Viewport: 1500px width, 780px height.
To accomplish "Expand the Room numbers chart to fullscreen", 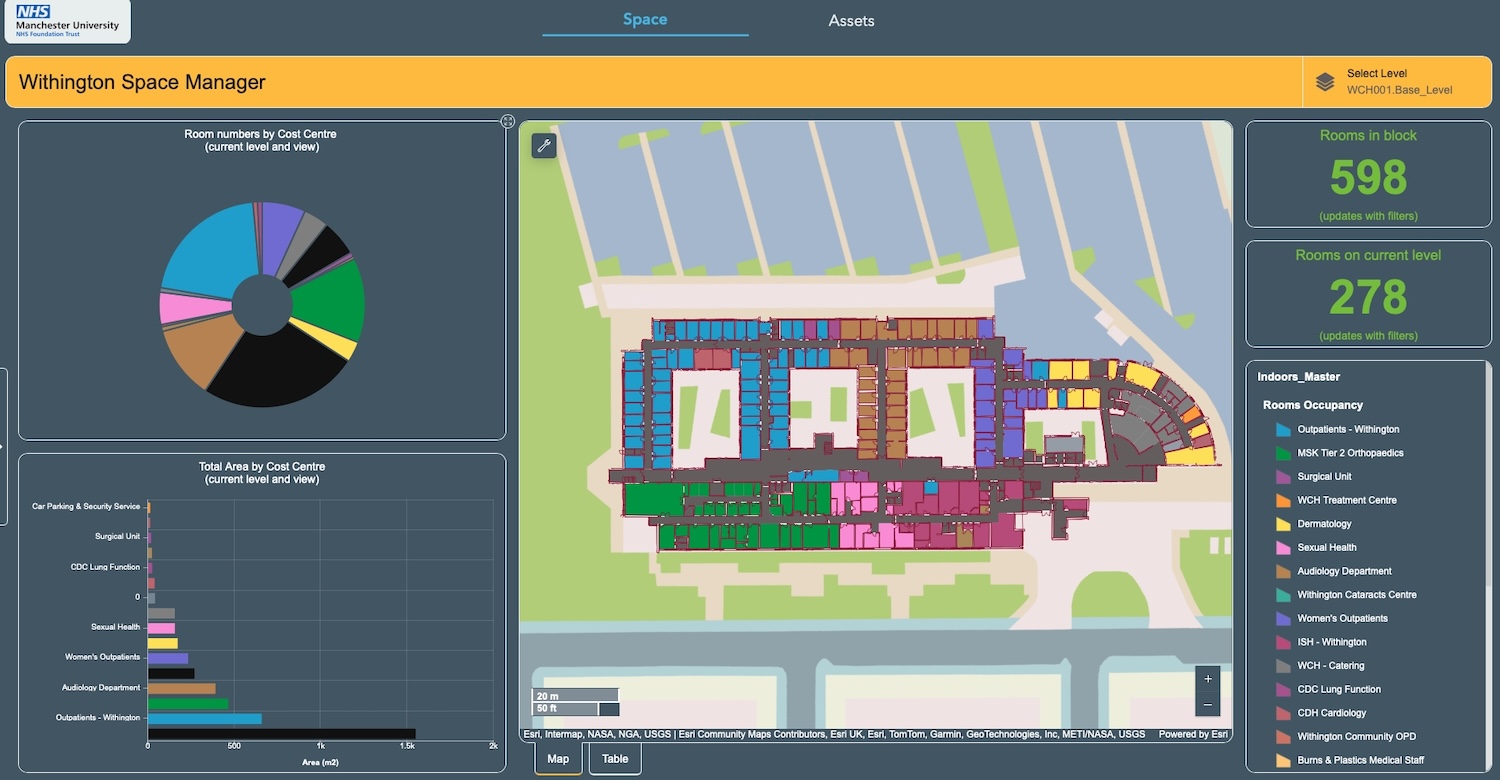I will [508, 121].
